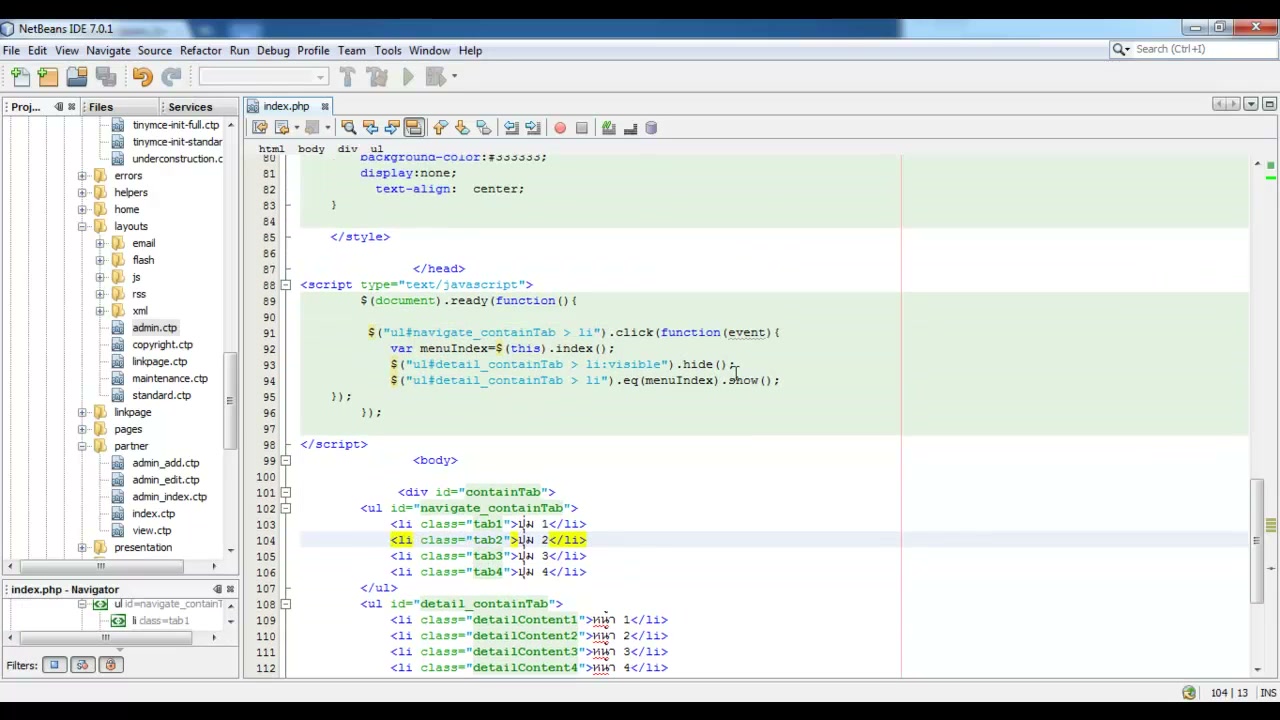Select admin_edit.ctp in the file tree
The width and height of the screenshot is (1280, 720).
[165, 480]
